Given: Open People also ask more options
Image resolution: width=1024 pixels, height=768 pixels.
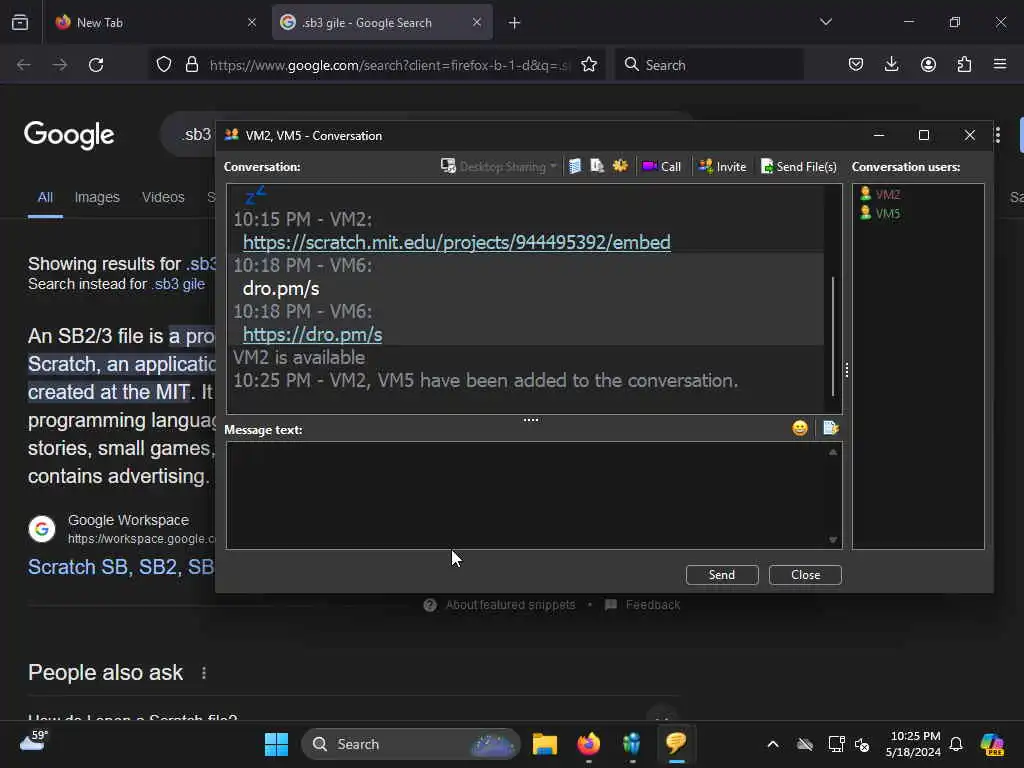Looking at the screenshot, I should pyautogui.click(x=204, y=673).
